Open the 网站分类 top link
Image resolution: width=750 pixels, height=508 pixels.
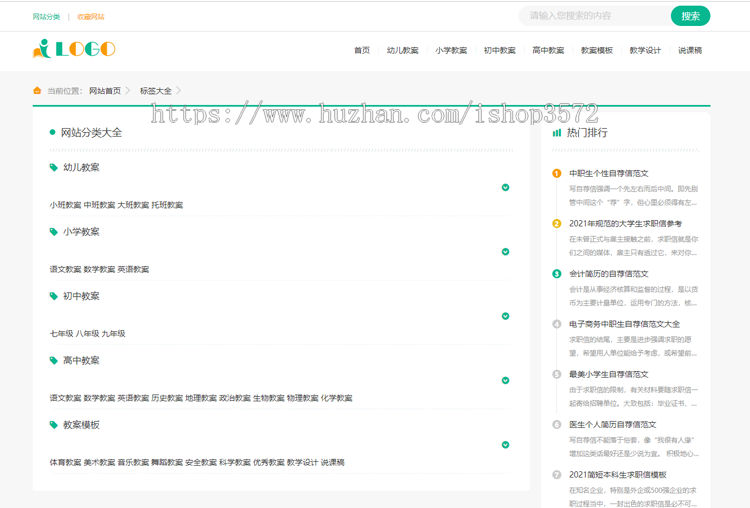(x=46, y=17)
